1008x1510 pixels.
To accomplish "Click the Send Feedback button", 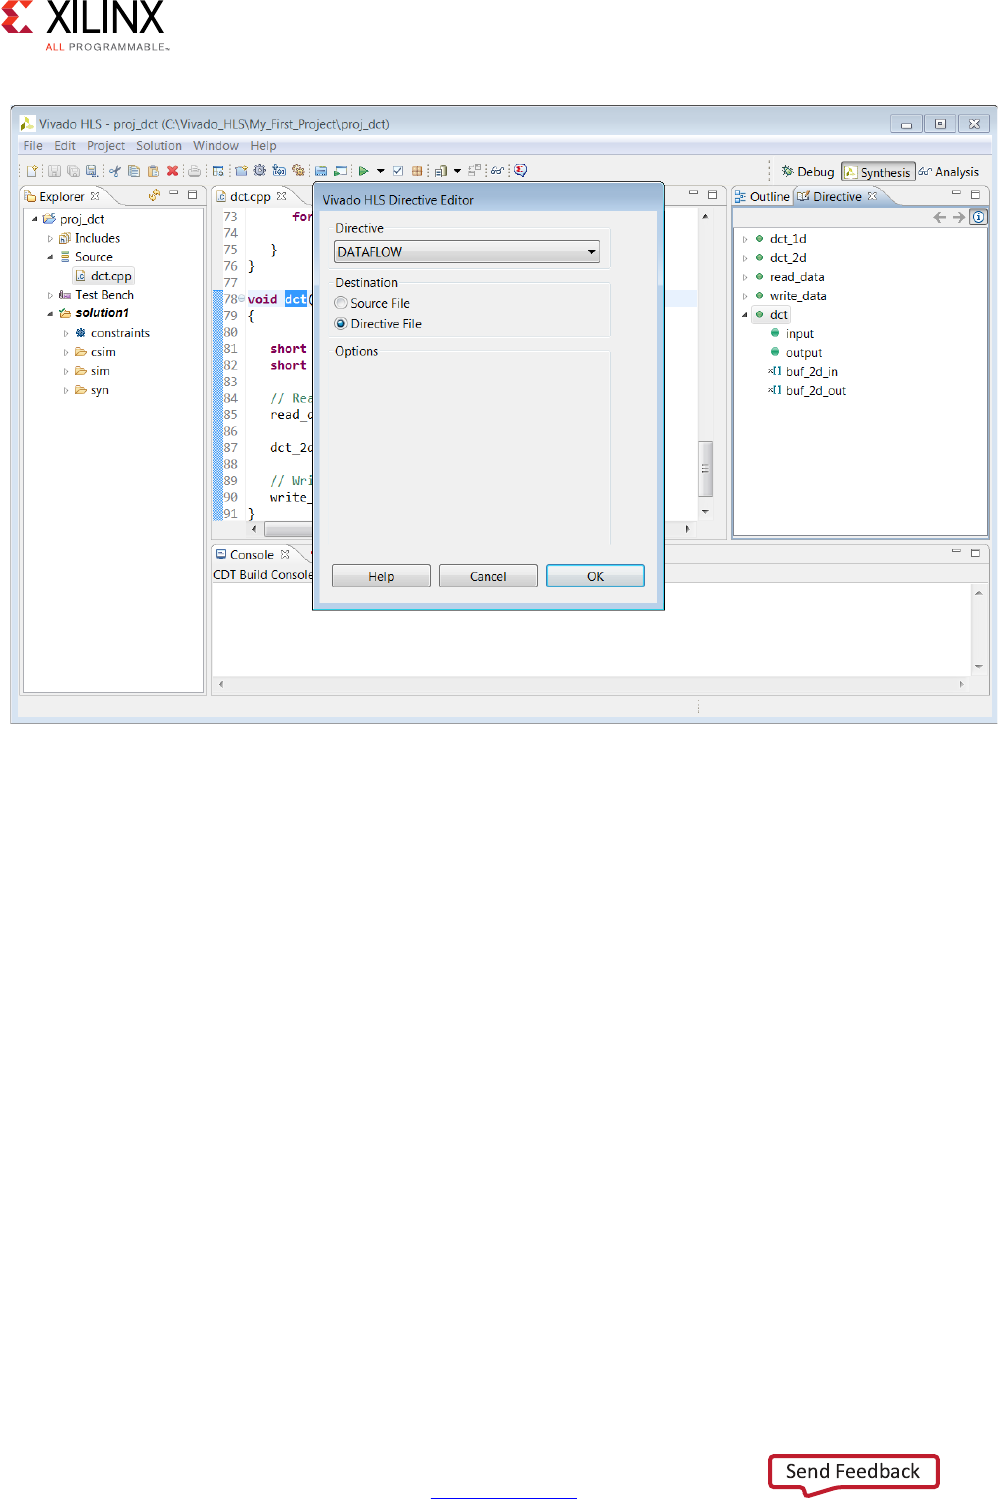I will 853,1472.
